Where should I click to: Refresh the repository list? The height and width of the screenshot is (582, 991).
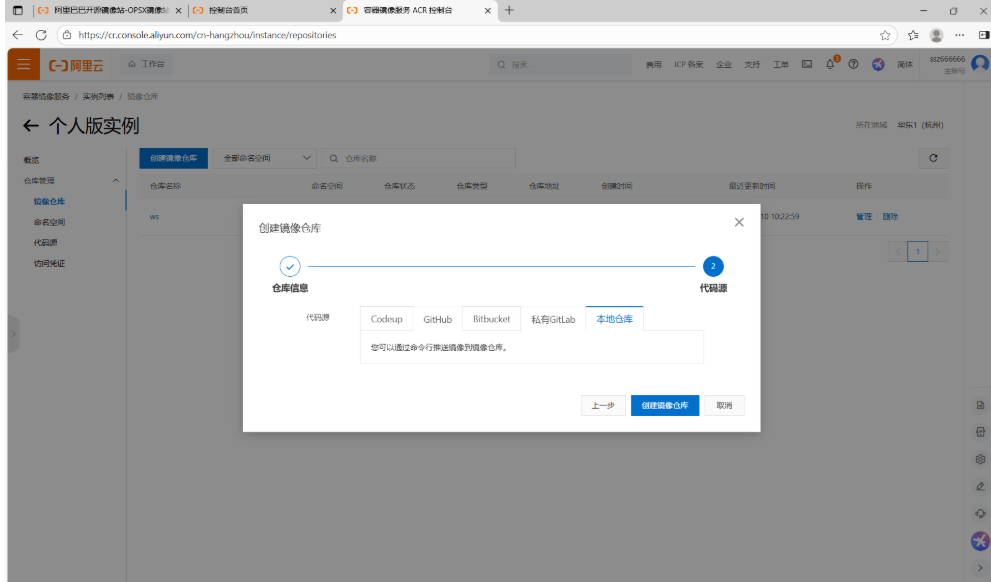click(933, 158)
